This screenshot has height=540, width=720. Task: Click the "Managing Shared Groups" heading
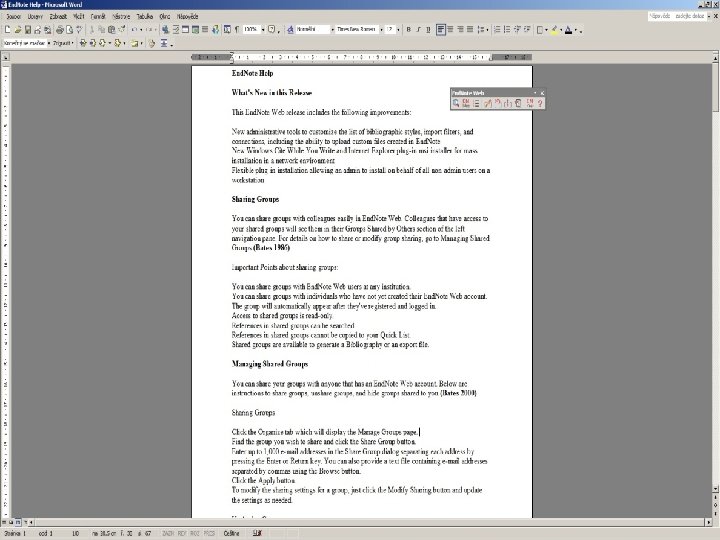(270, 364)
